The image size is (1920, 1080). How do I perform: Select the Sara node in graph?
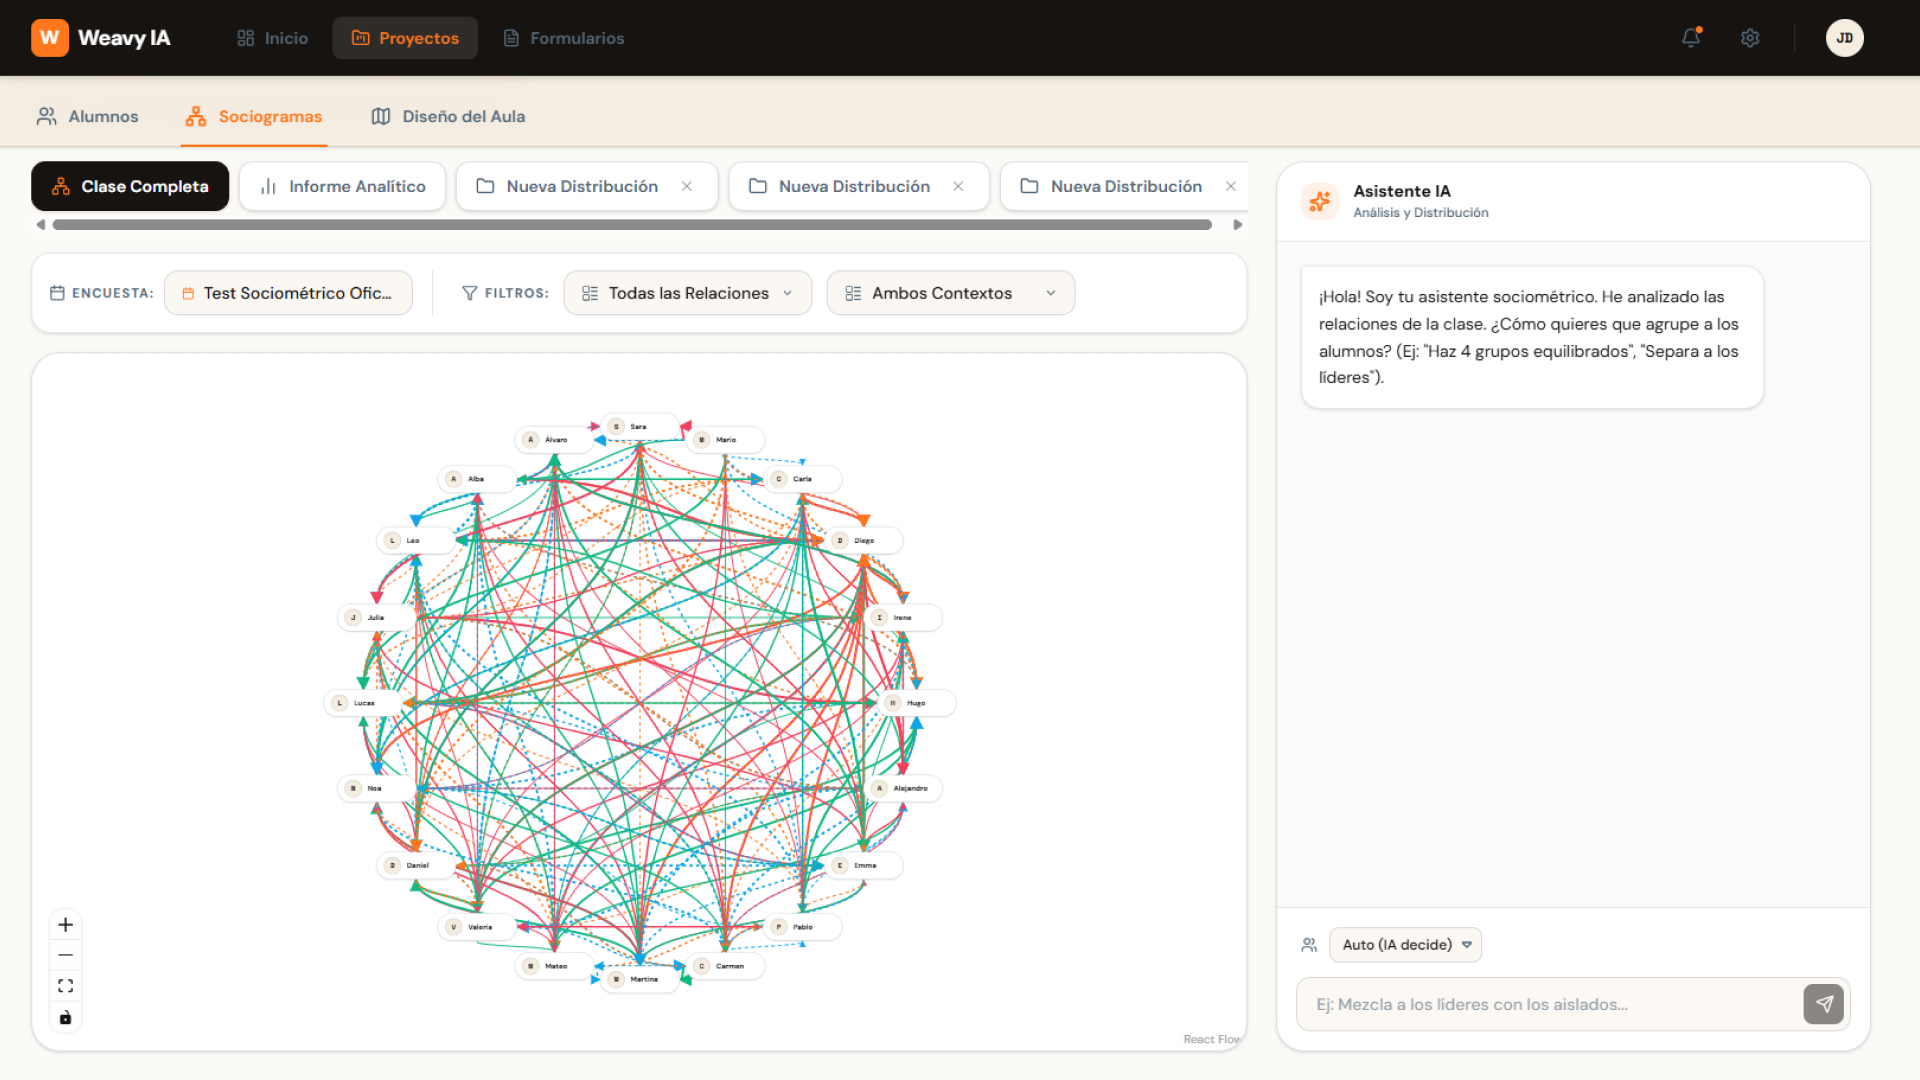click(x=641, y=427)
